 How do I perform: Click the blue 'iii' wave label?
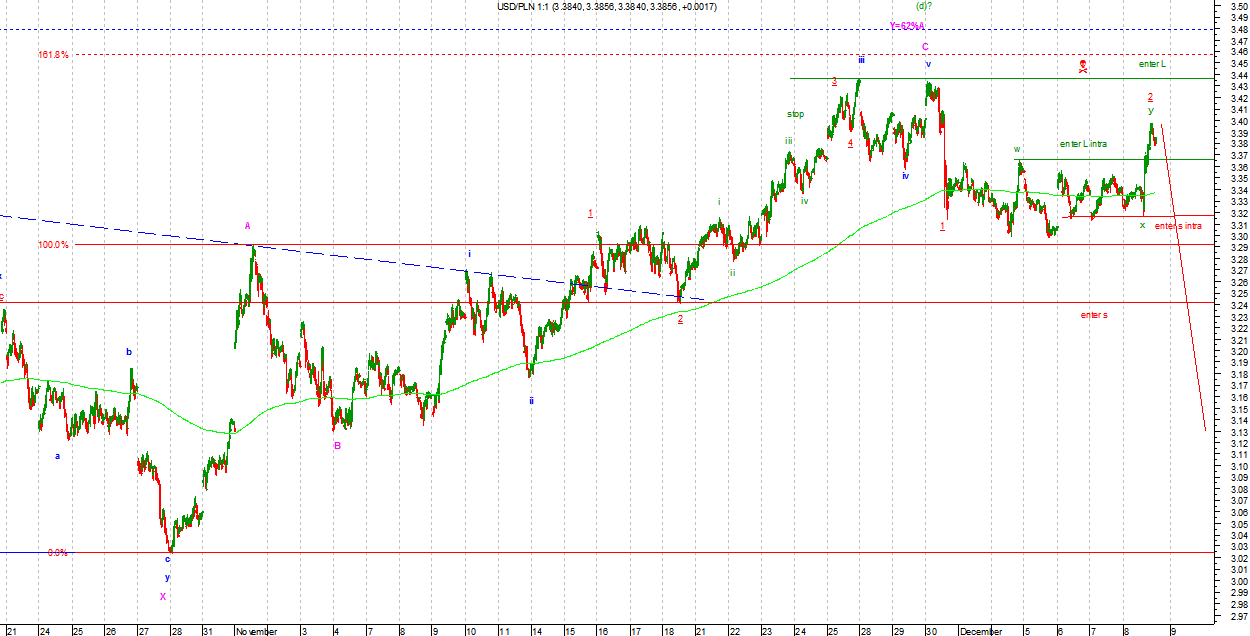(860, 61)
